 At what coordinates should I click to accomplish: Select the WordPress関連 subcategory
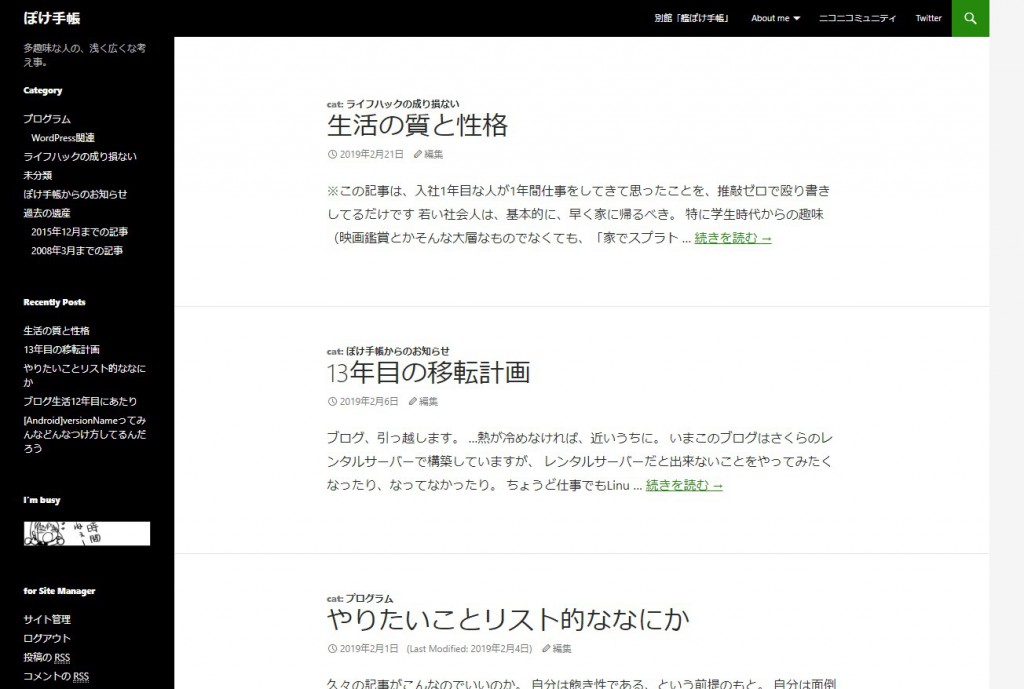63,138
